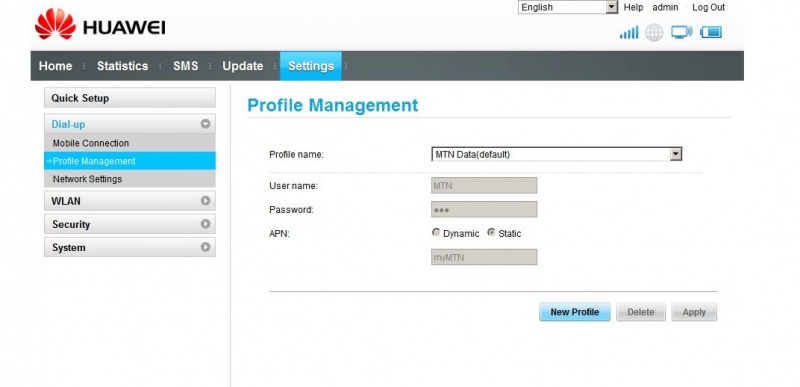
Task: Select the Dynamic APN radio button
Action: [x=436, y=233]
